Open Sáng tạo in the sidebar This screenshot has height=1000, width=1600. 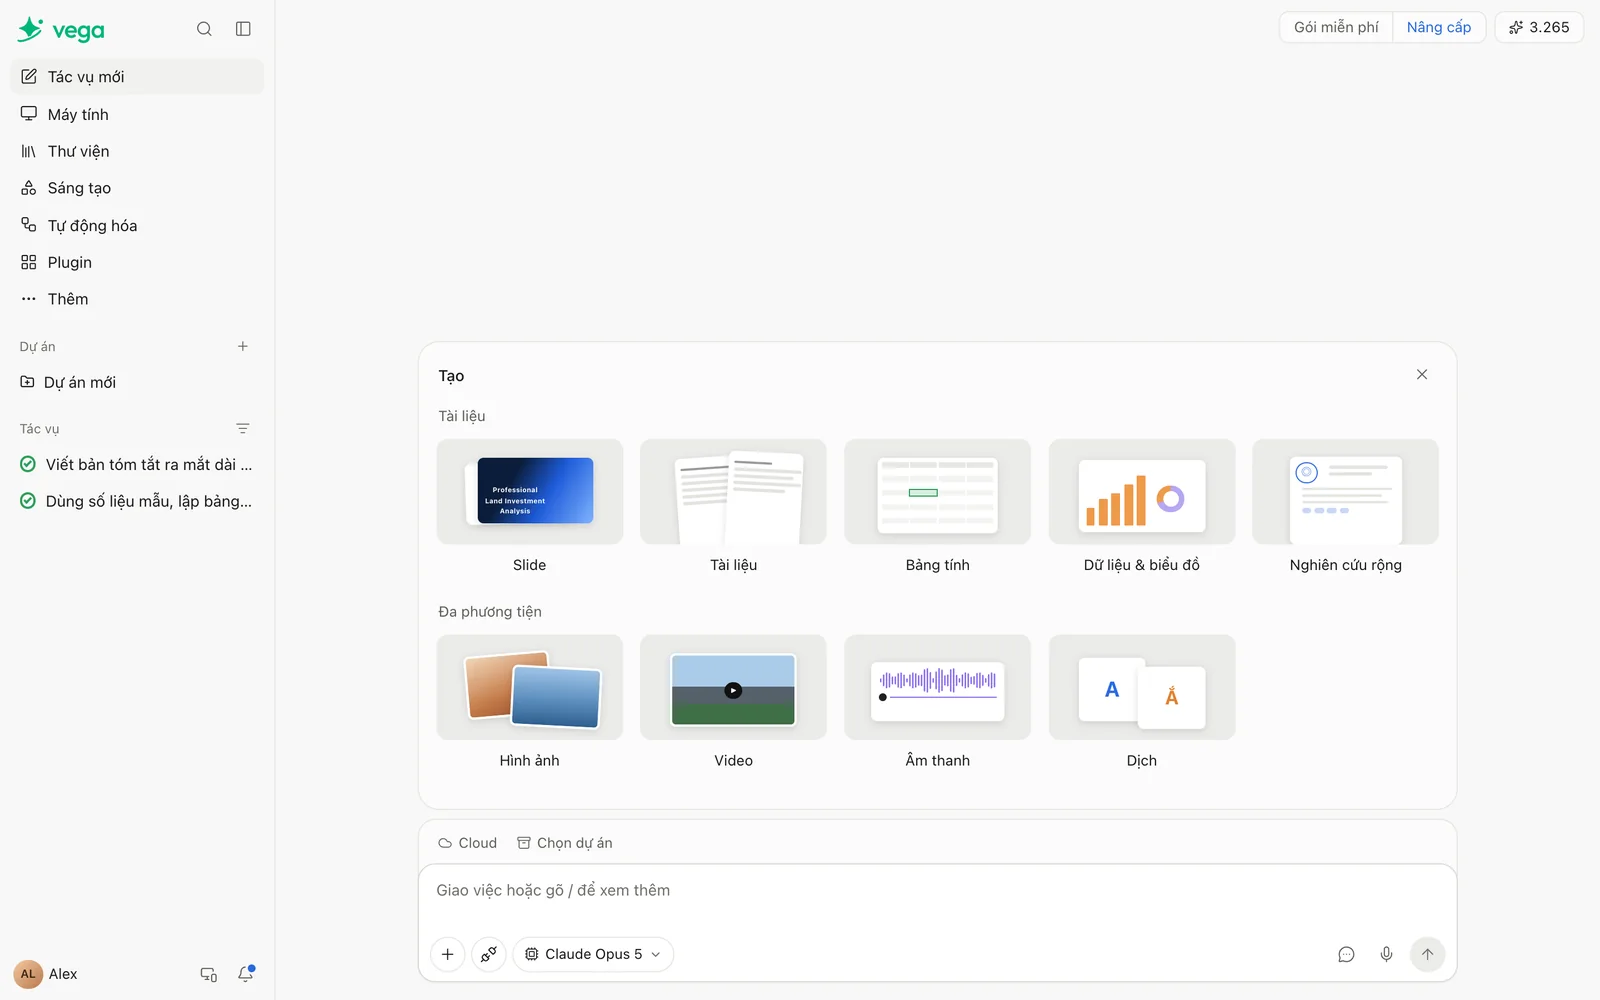(x=137, y=188)
